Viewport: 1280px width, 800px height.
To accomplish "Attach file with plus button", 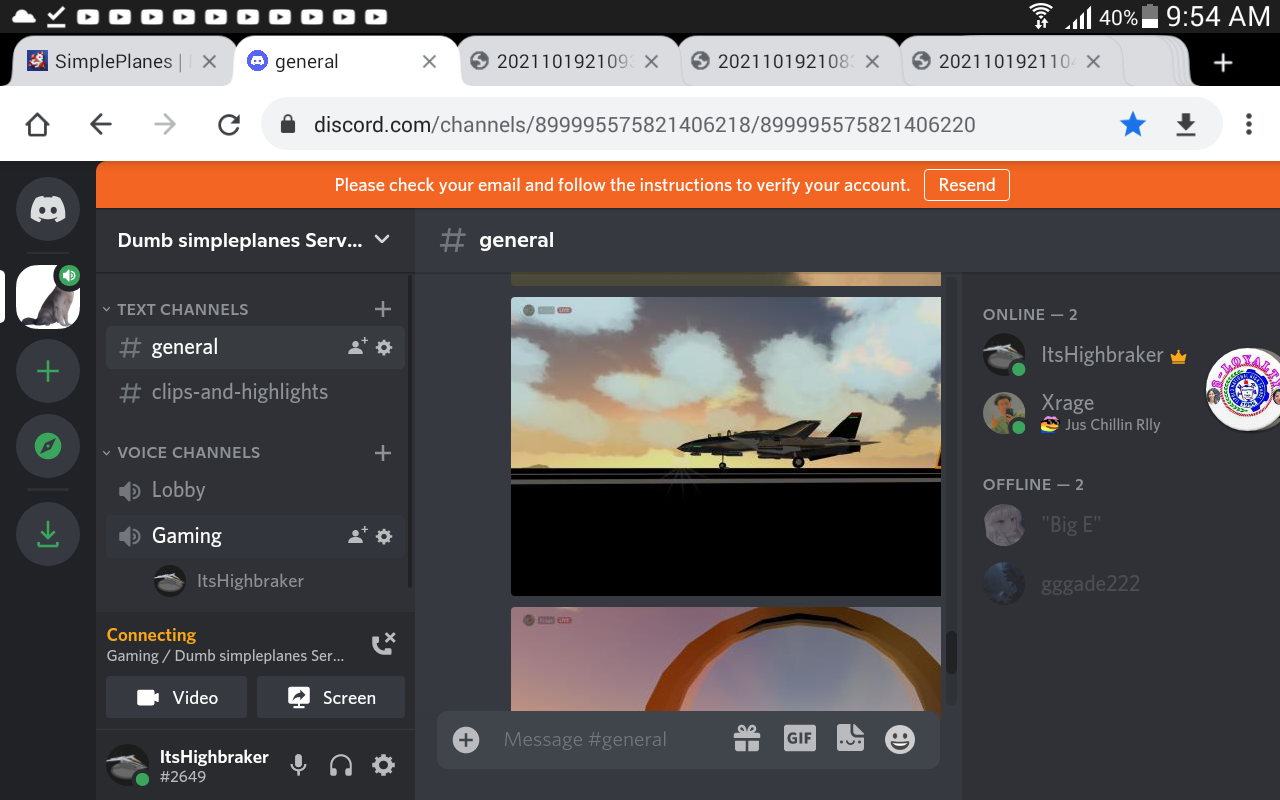I will (x=466, y=740).
